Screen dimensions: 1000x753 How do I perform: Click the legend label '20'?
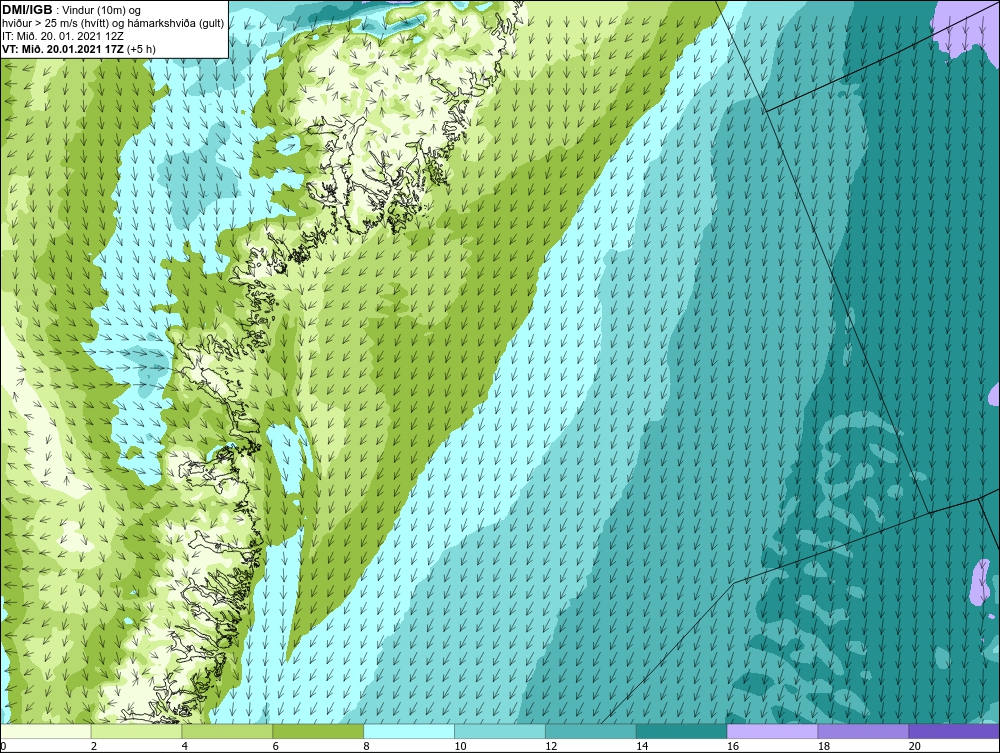coord(915,746)
